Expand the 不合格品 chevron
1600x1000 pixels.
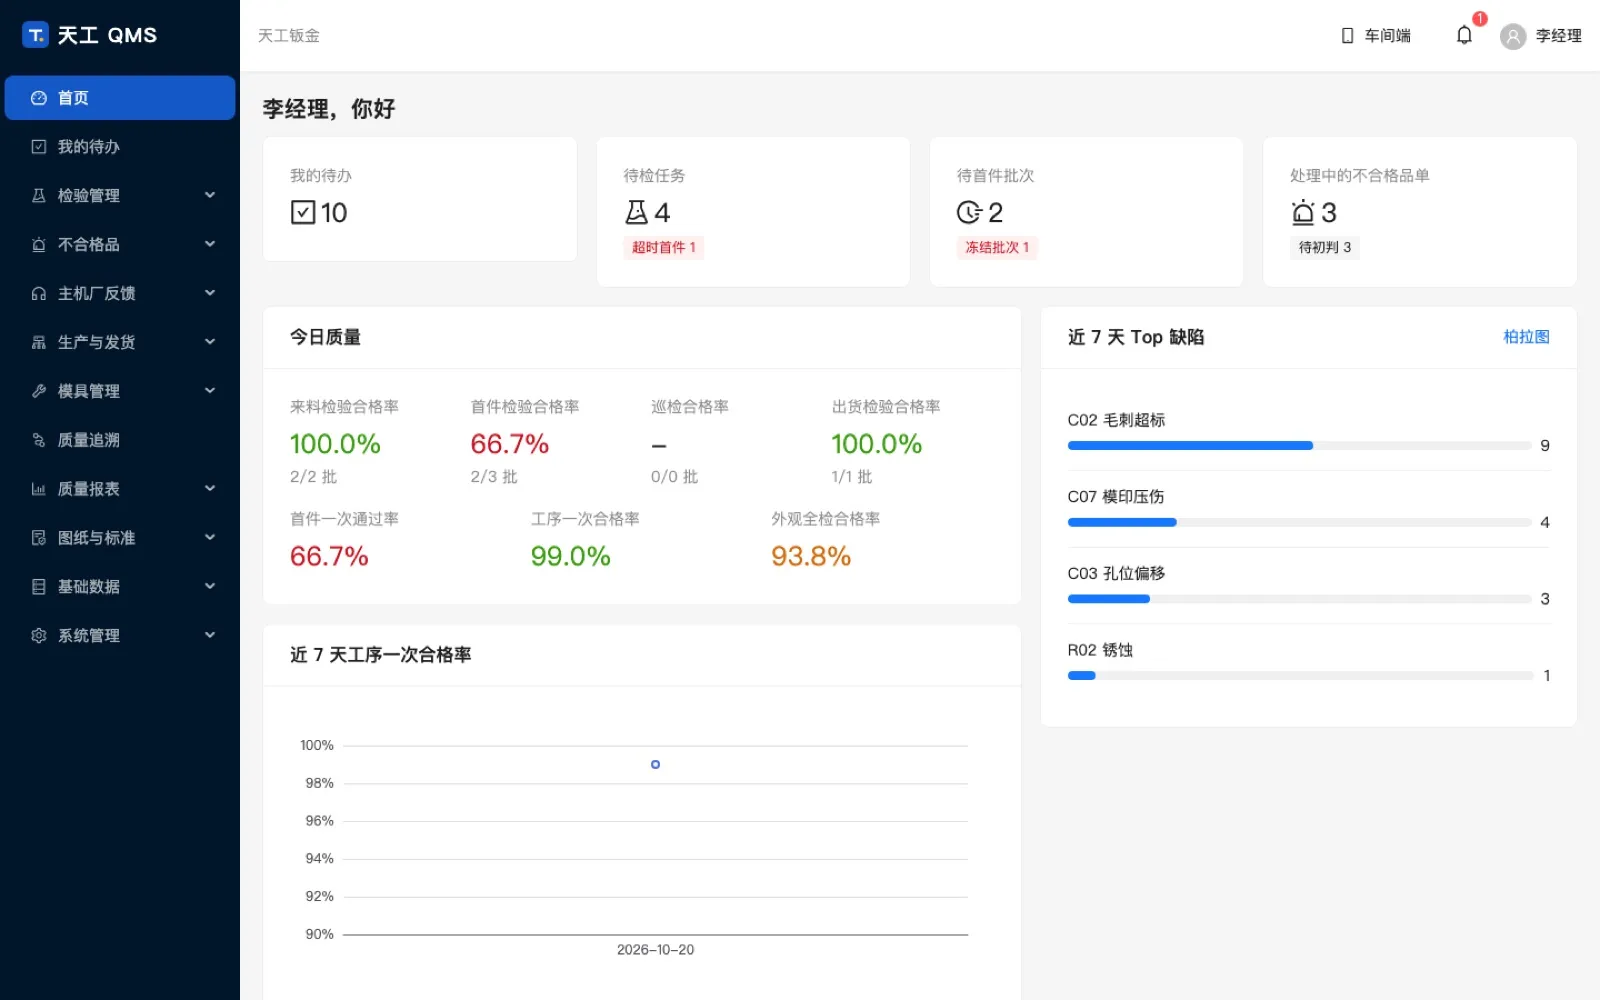[x=210, y=244]
